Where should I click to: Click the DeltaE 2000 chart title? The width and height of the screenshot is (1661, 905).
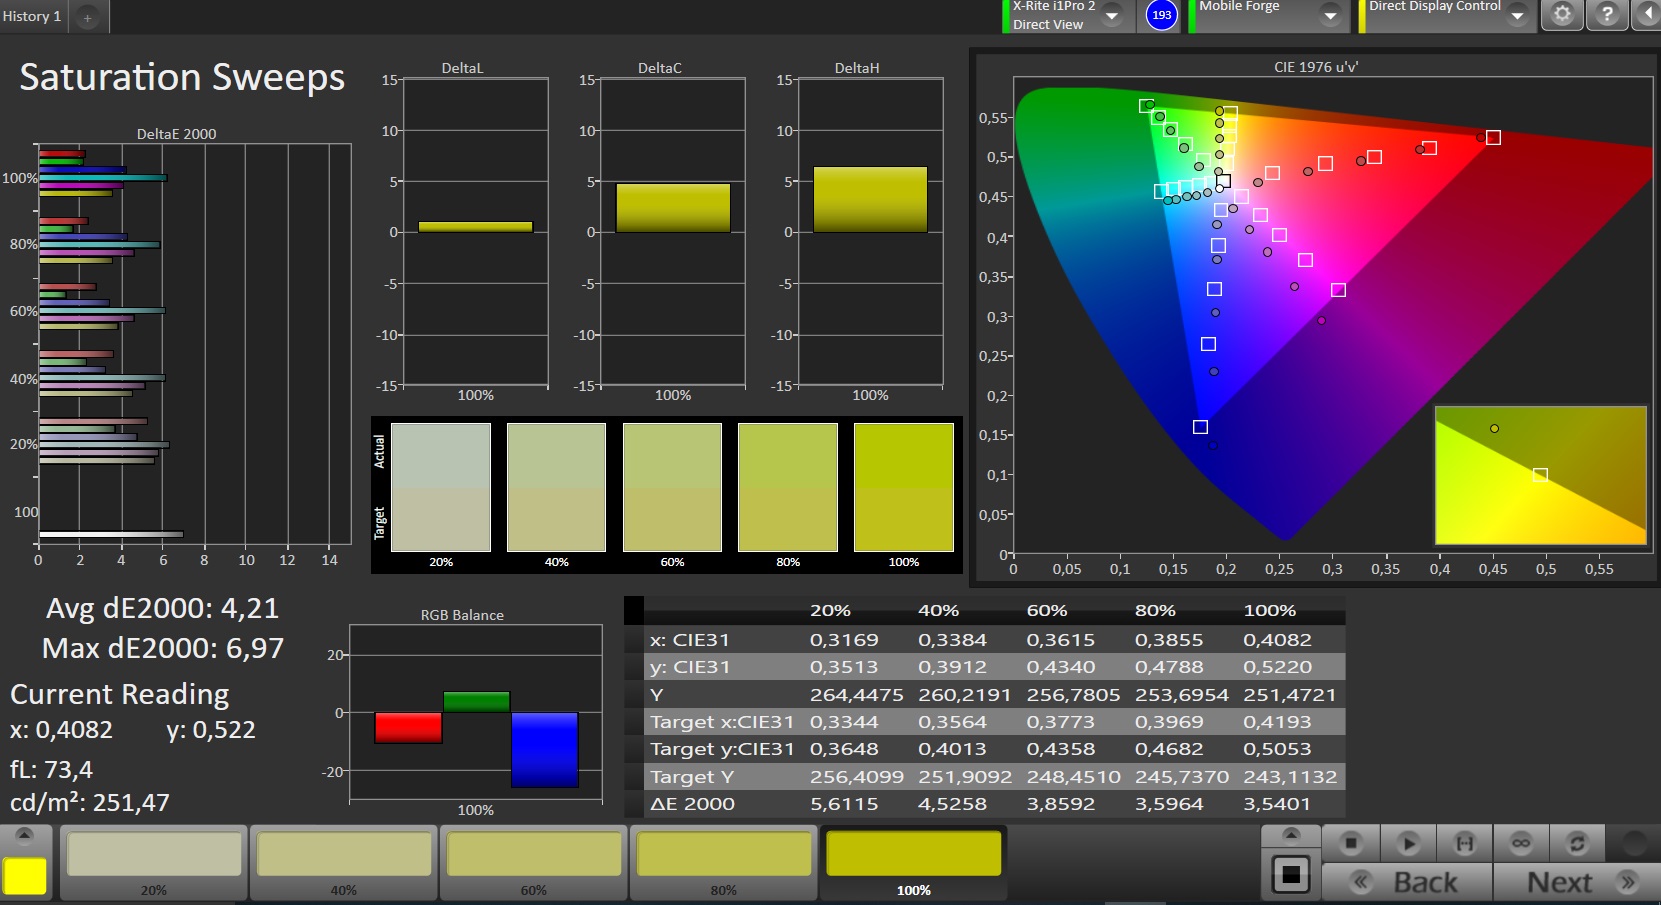tap(176, 134)
